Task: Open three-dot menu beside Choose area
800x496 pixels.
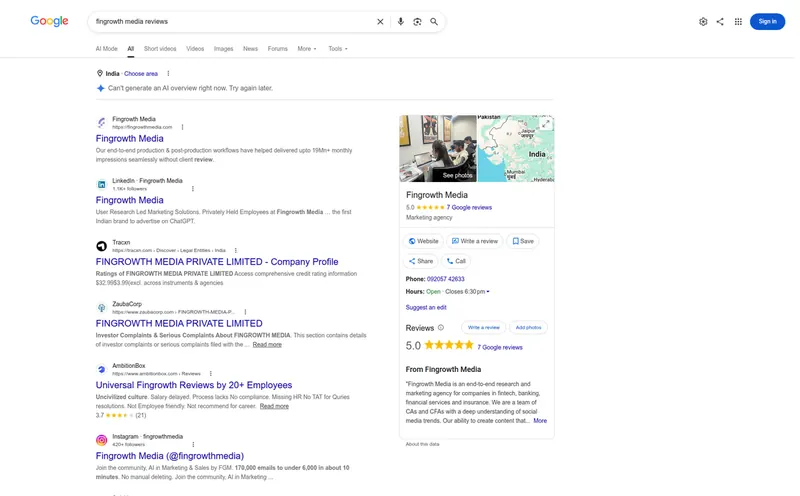Action: coord(168,73)
